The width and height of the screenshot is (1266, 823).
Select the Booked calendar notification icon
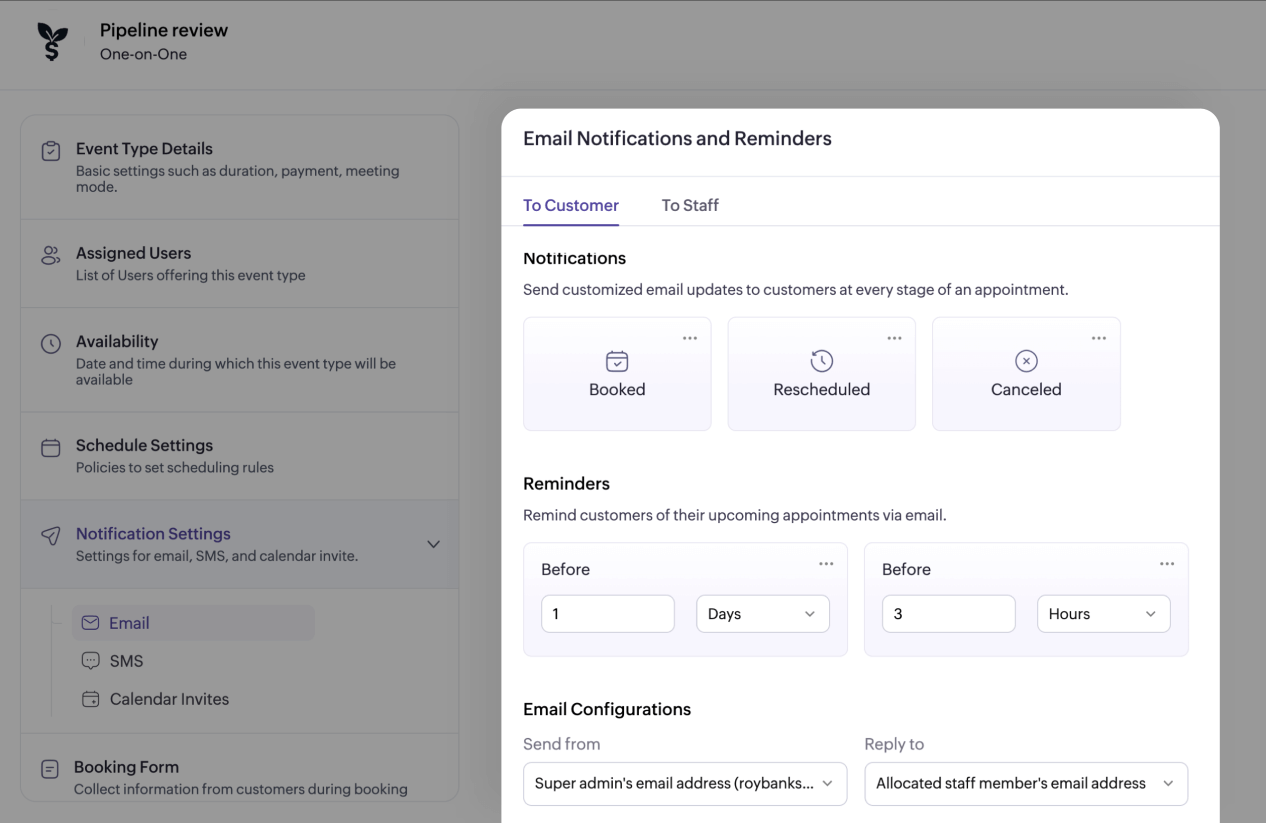coord(617,361)
